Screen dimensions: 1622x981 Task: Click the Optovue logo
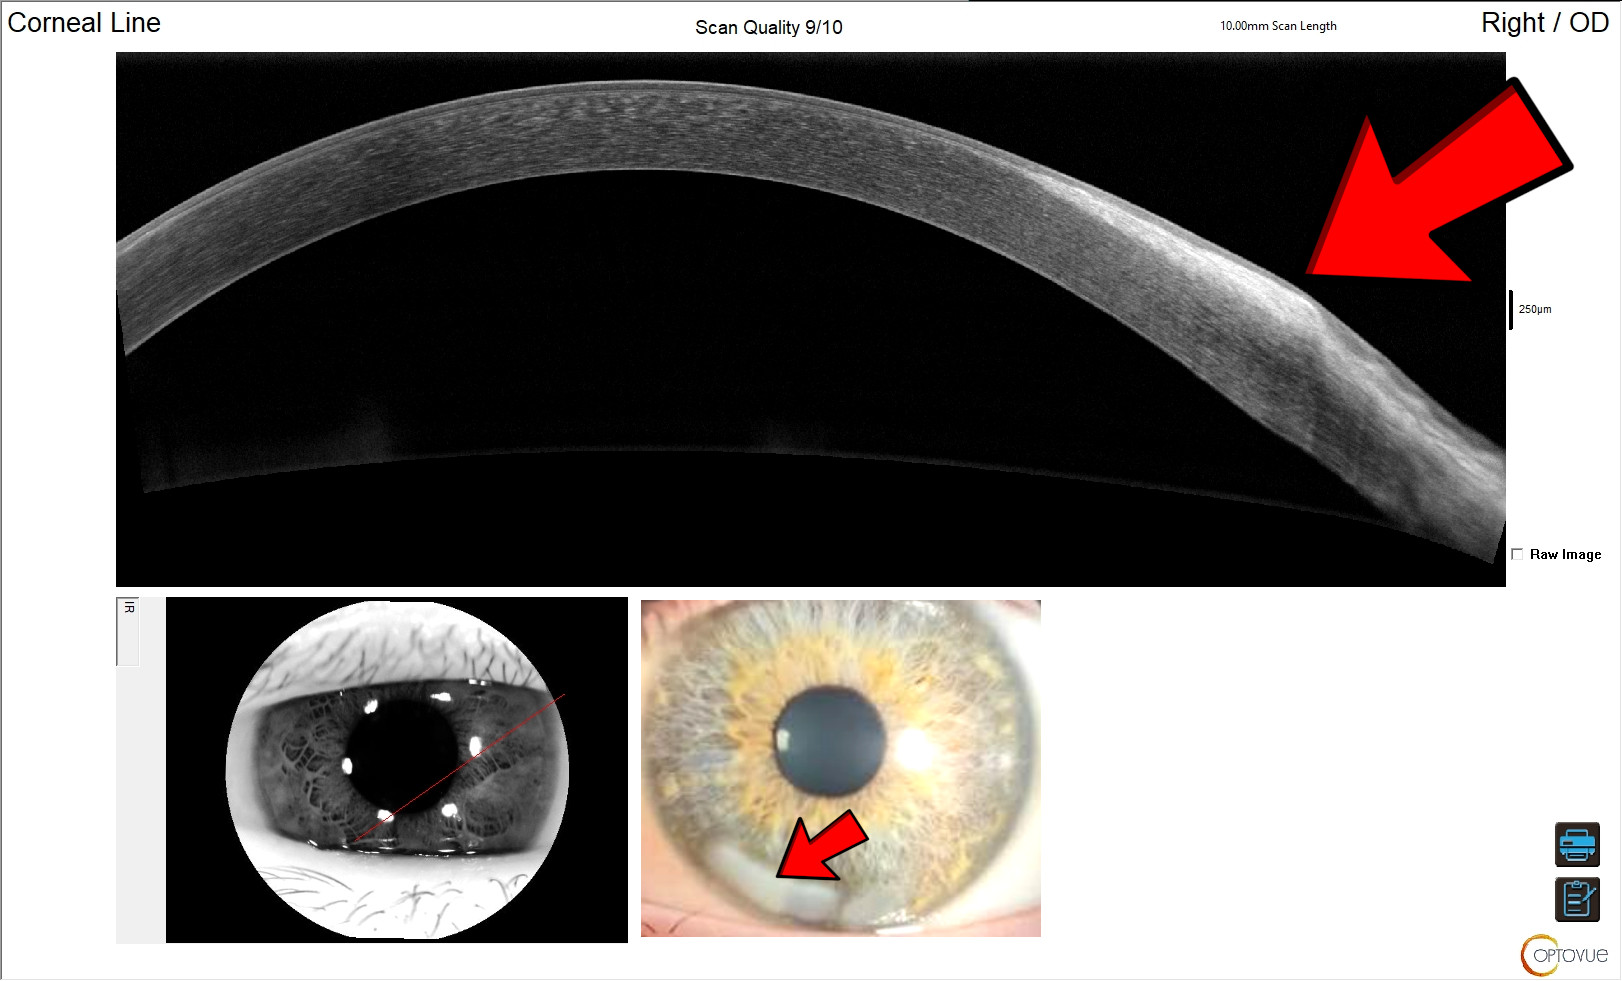1564,955
